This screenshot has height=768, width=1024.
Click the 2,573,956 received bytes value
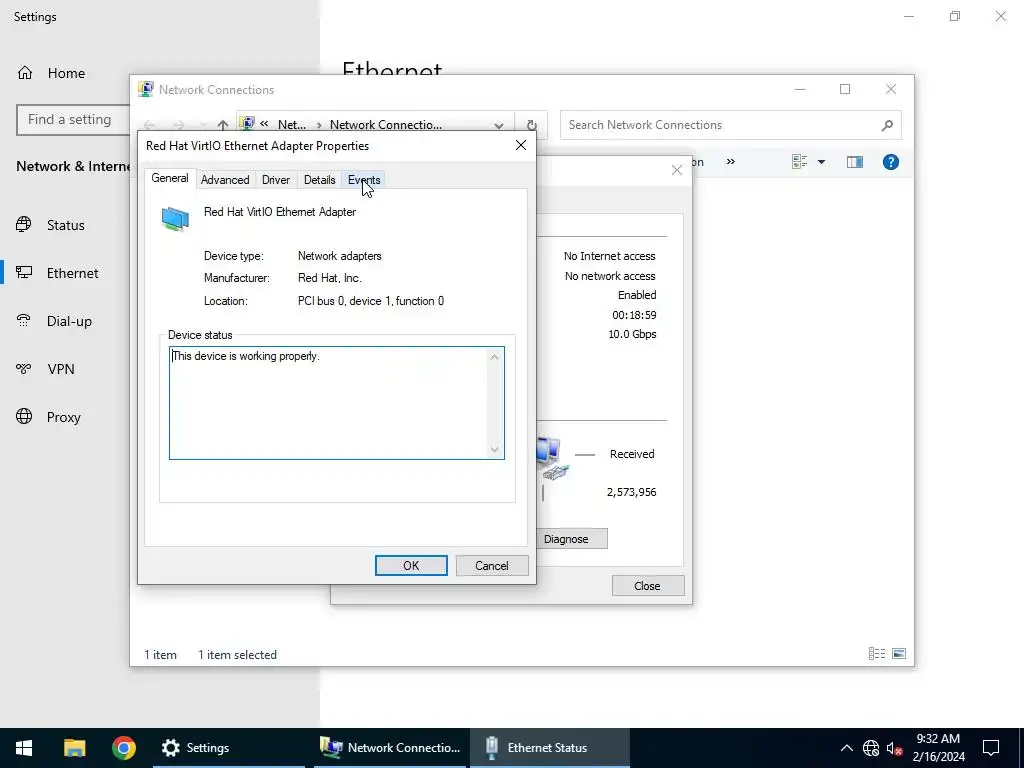(632, 492)
